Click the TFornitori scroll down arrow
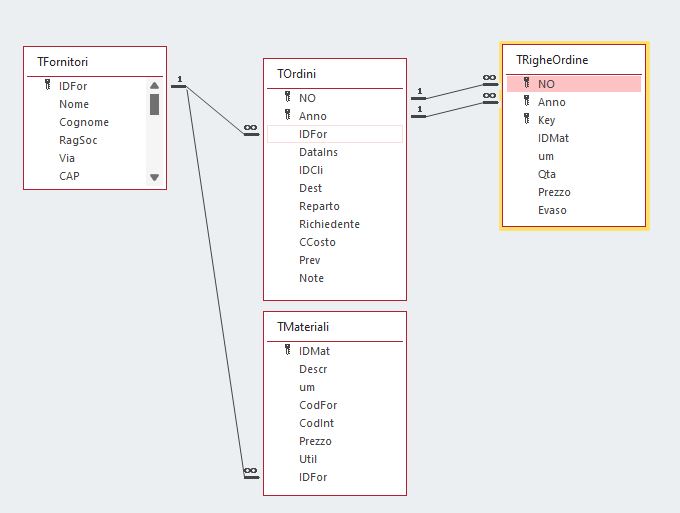This screenshot has height=513, width=680. click(x=154, y=177)
